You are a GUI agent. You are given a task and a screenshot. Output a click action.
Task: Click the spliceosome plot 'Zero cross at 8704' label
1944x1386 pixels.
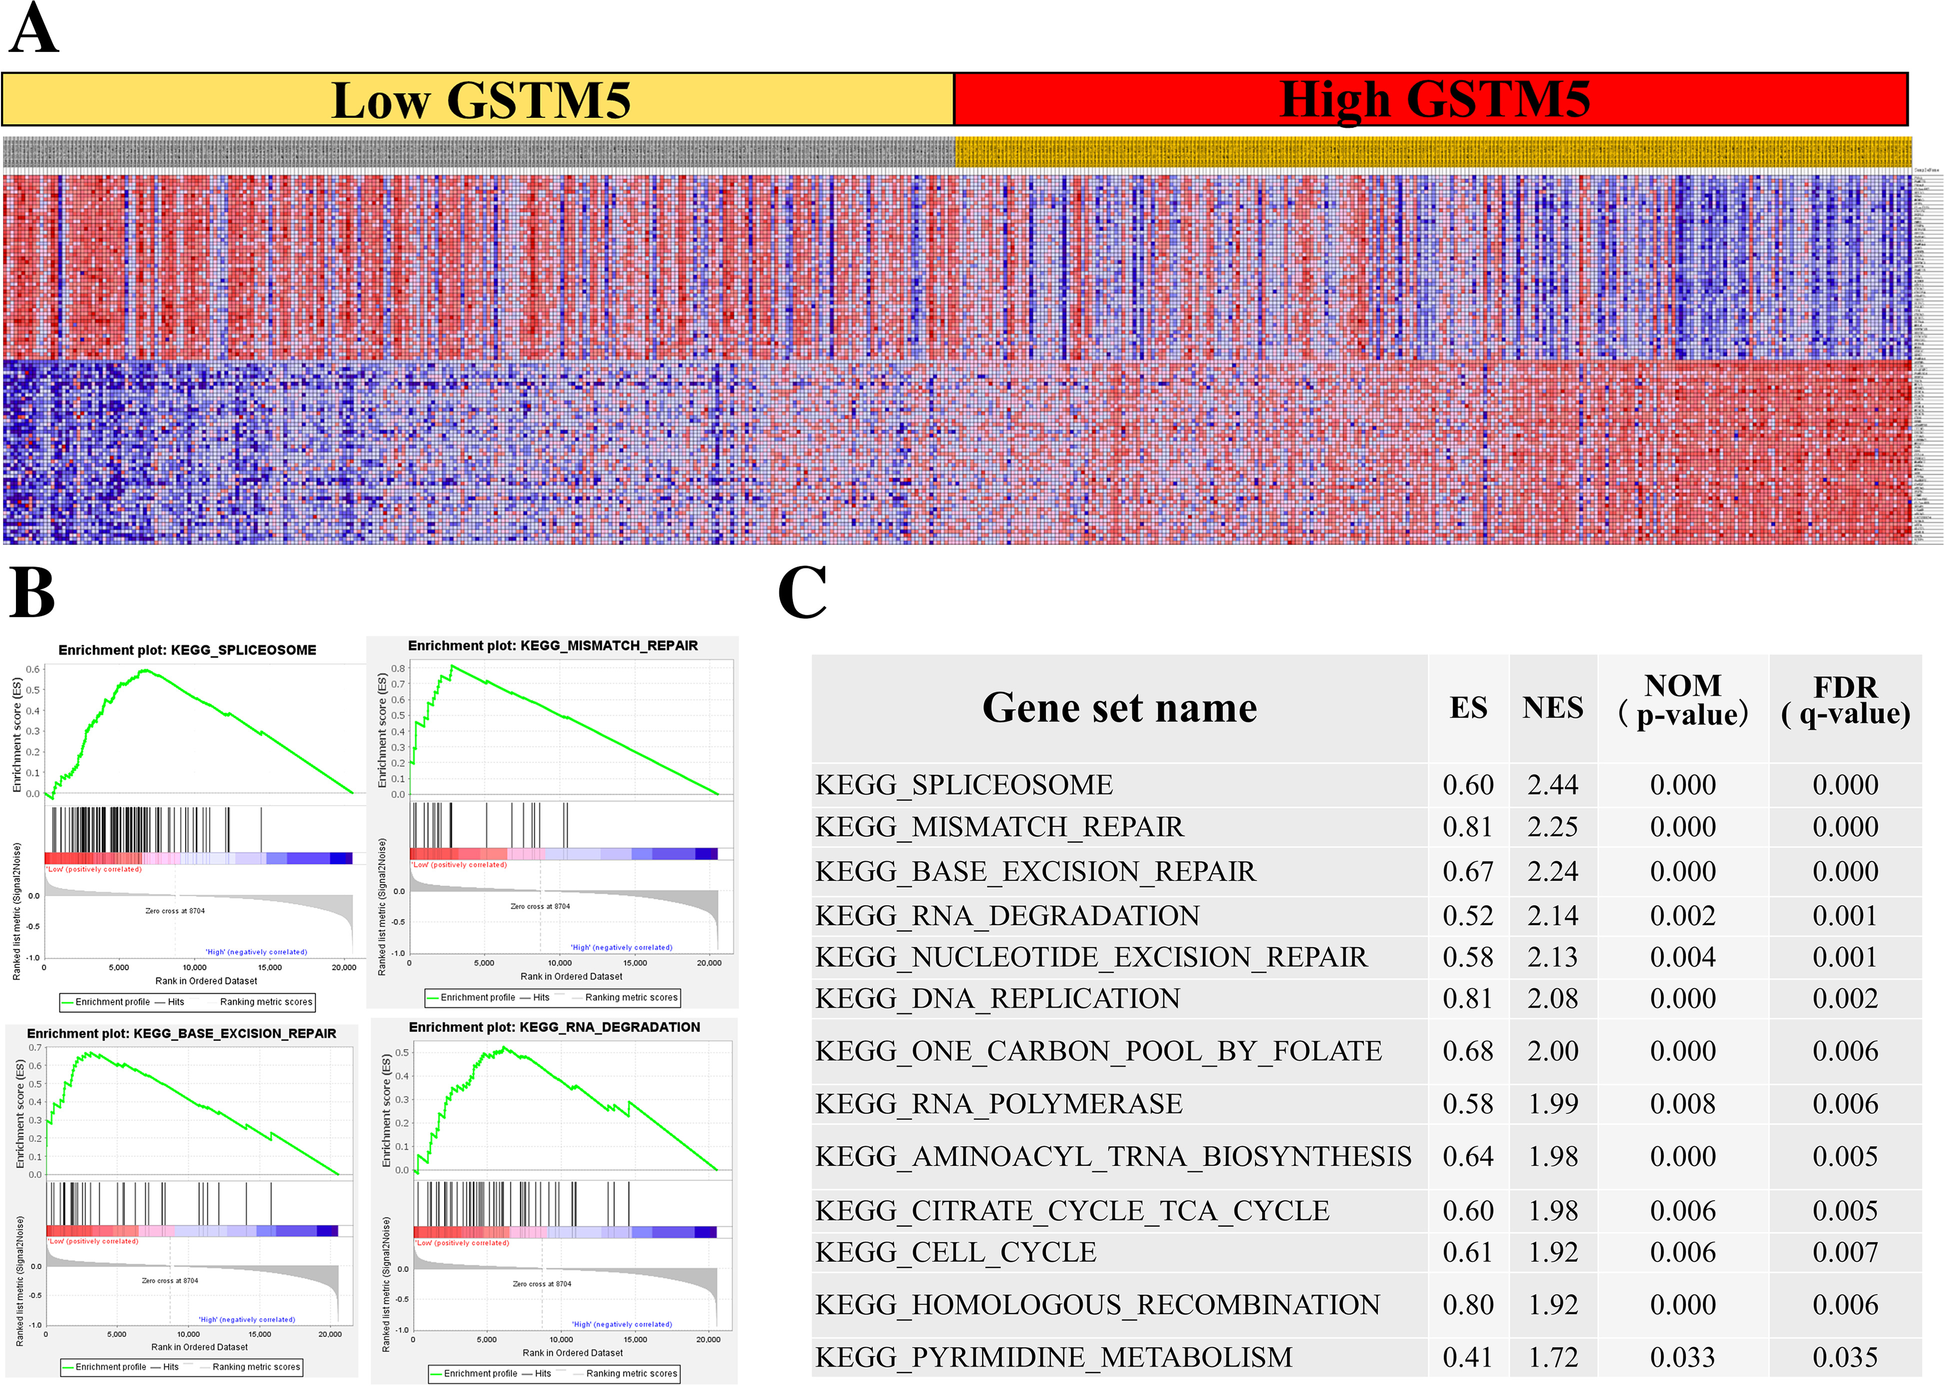(175, 911)
